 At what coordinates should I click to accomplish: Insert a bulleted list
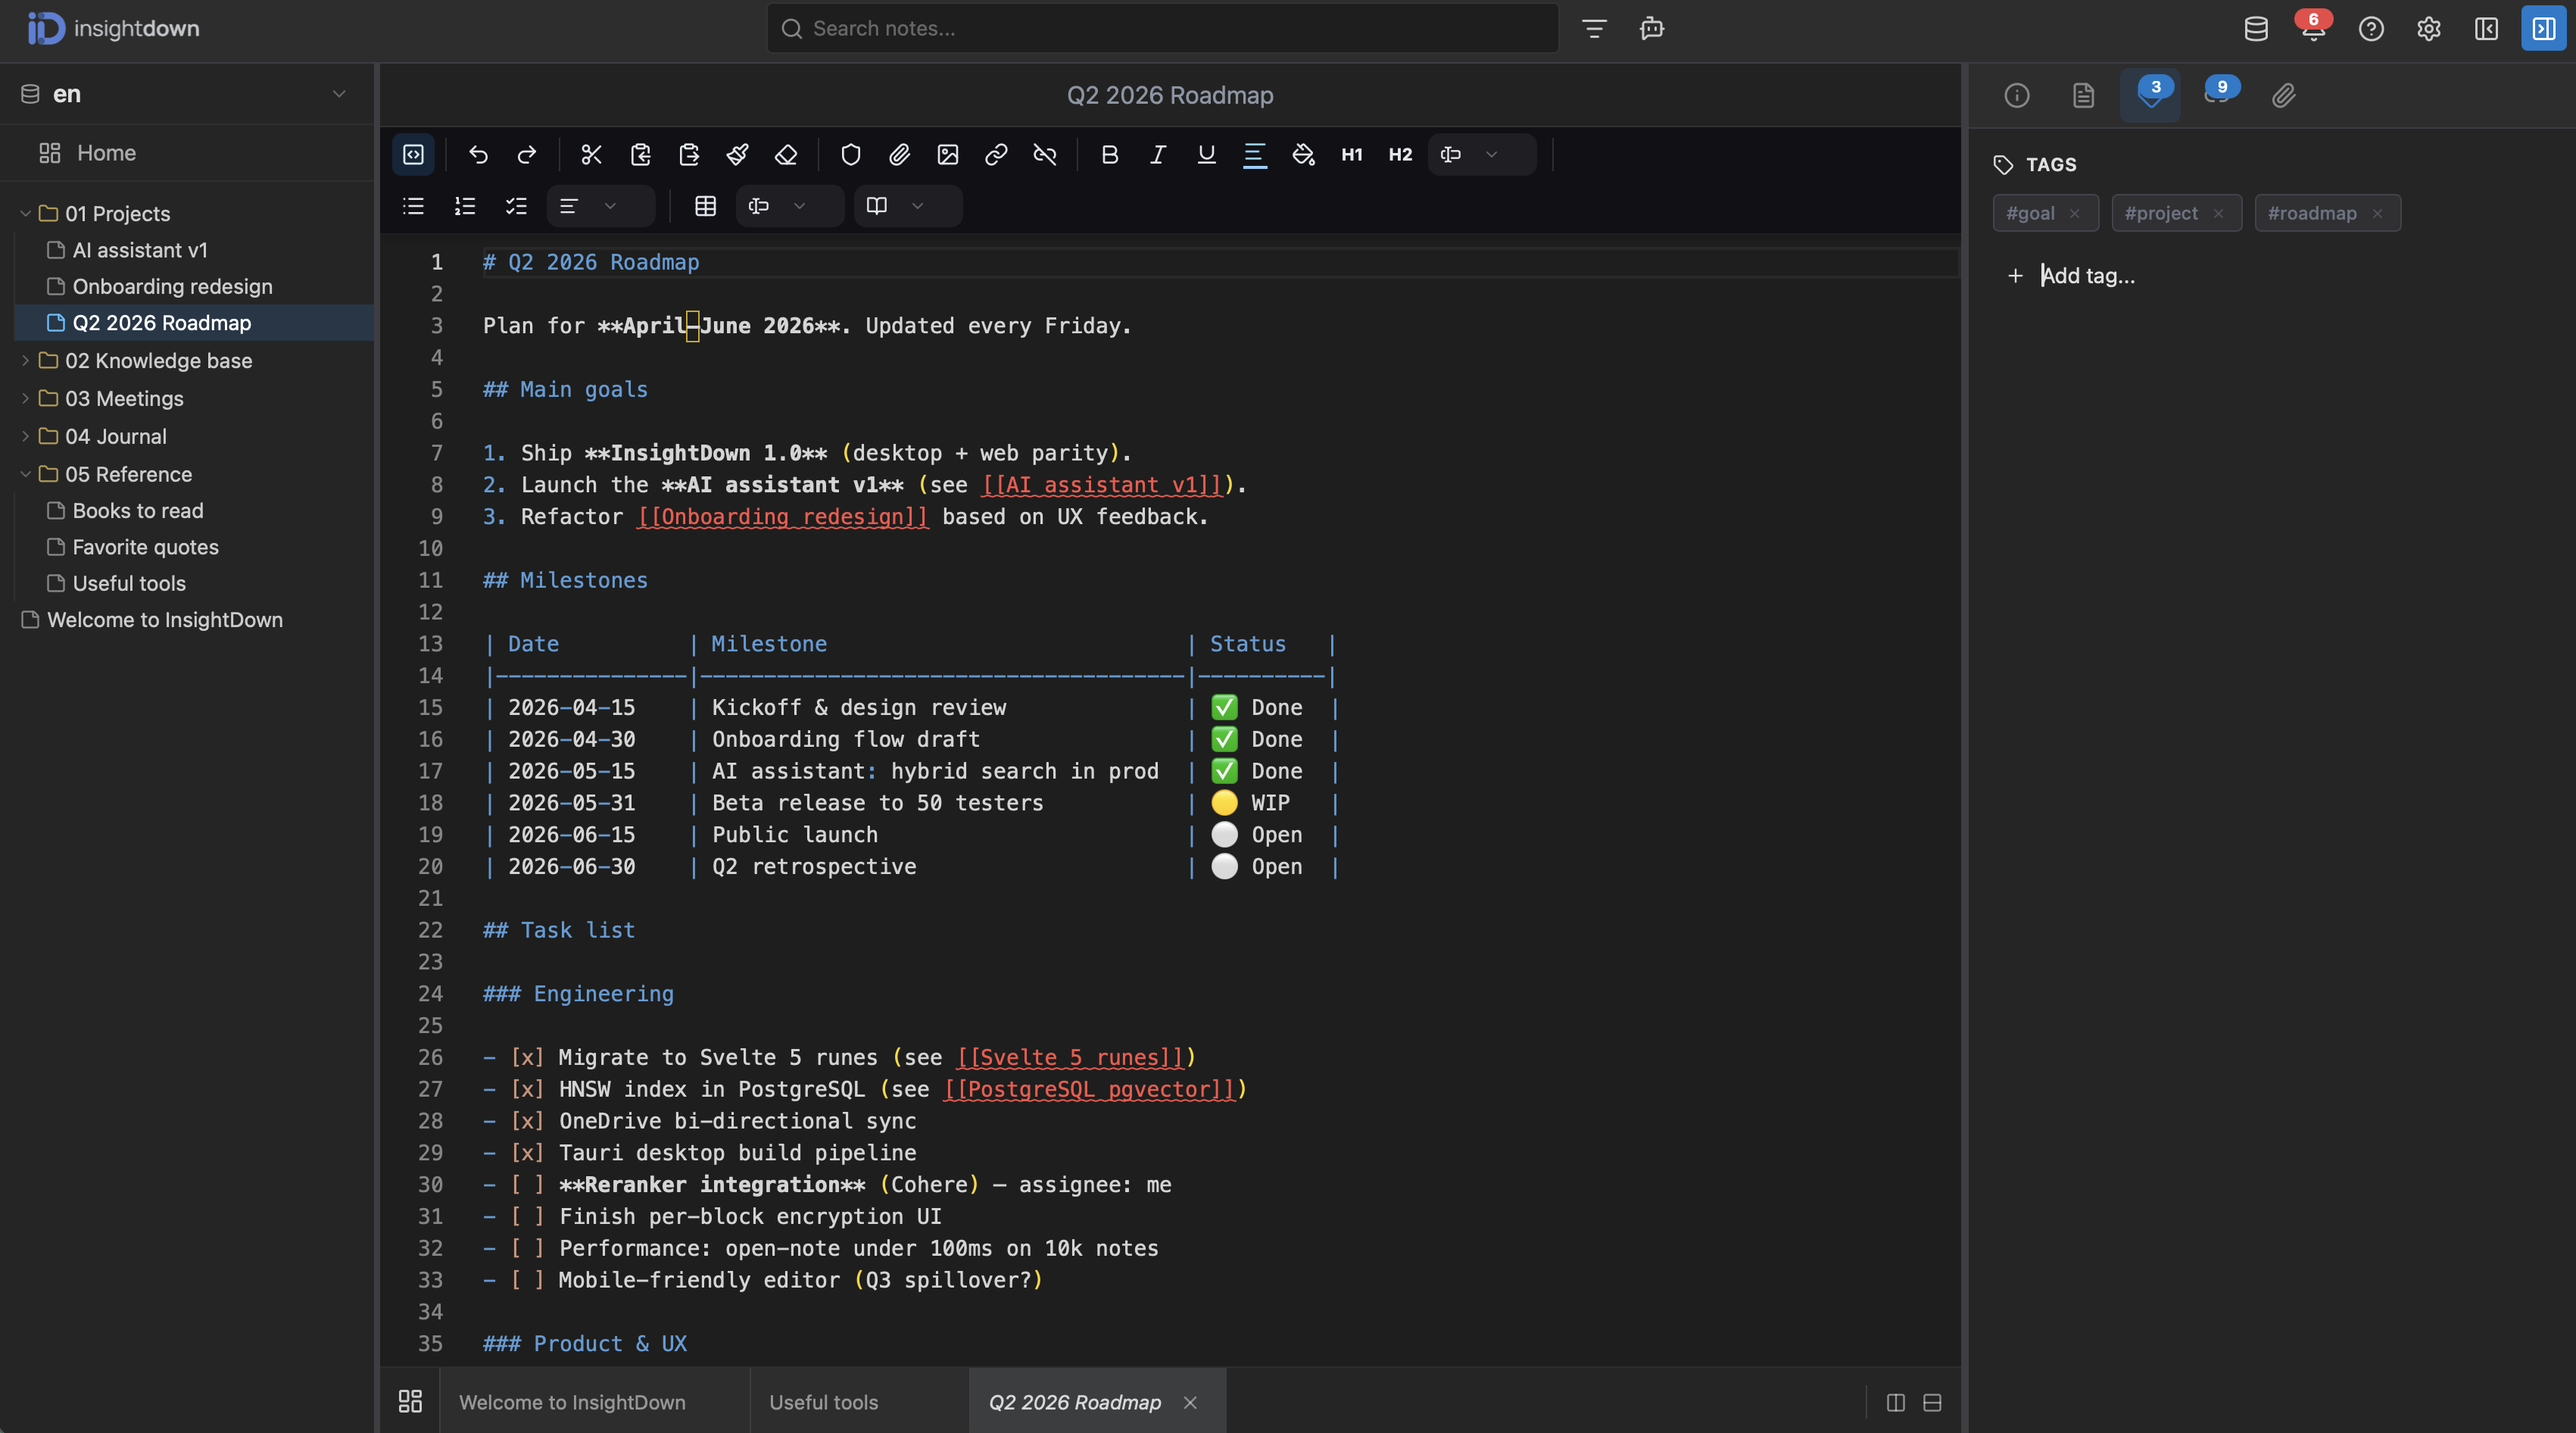pos(413,206)
